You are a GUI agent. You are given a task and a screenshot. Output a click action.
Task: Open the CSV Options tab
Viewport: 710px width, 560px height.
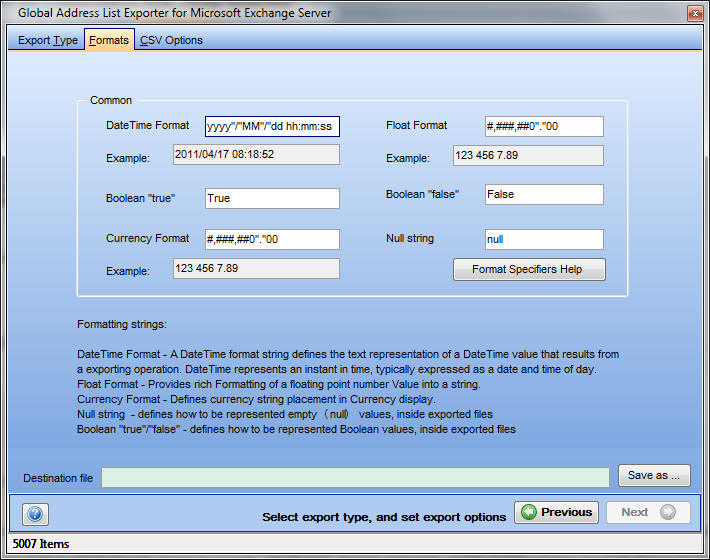click(171, 40)
